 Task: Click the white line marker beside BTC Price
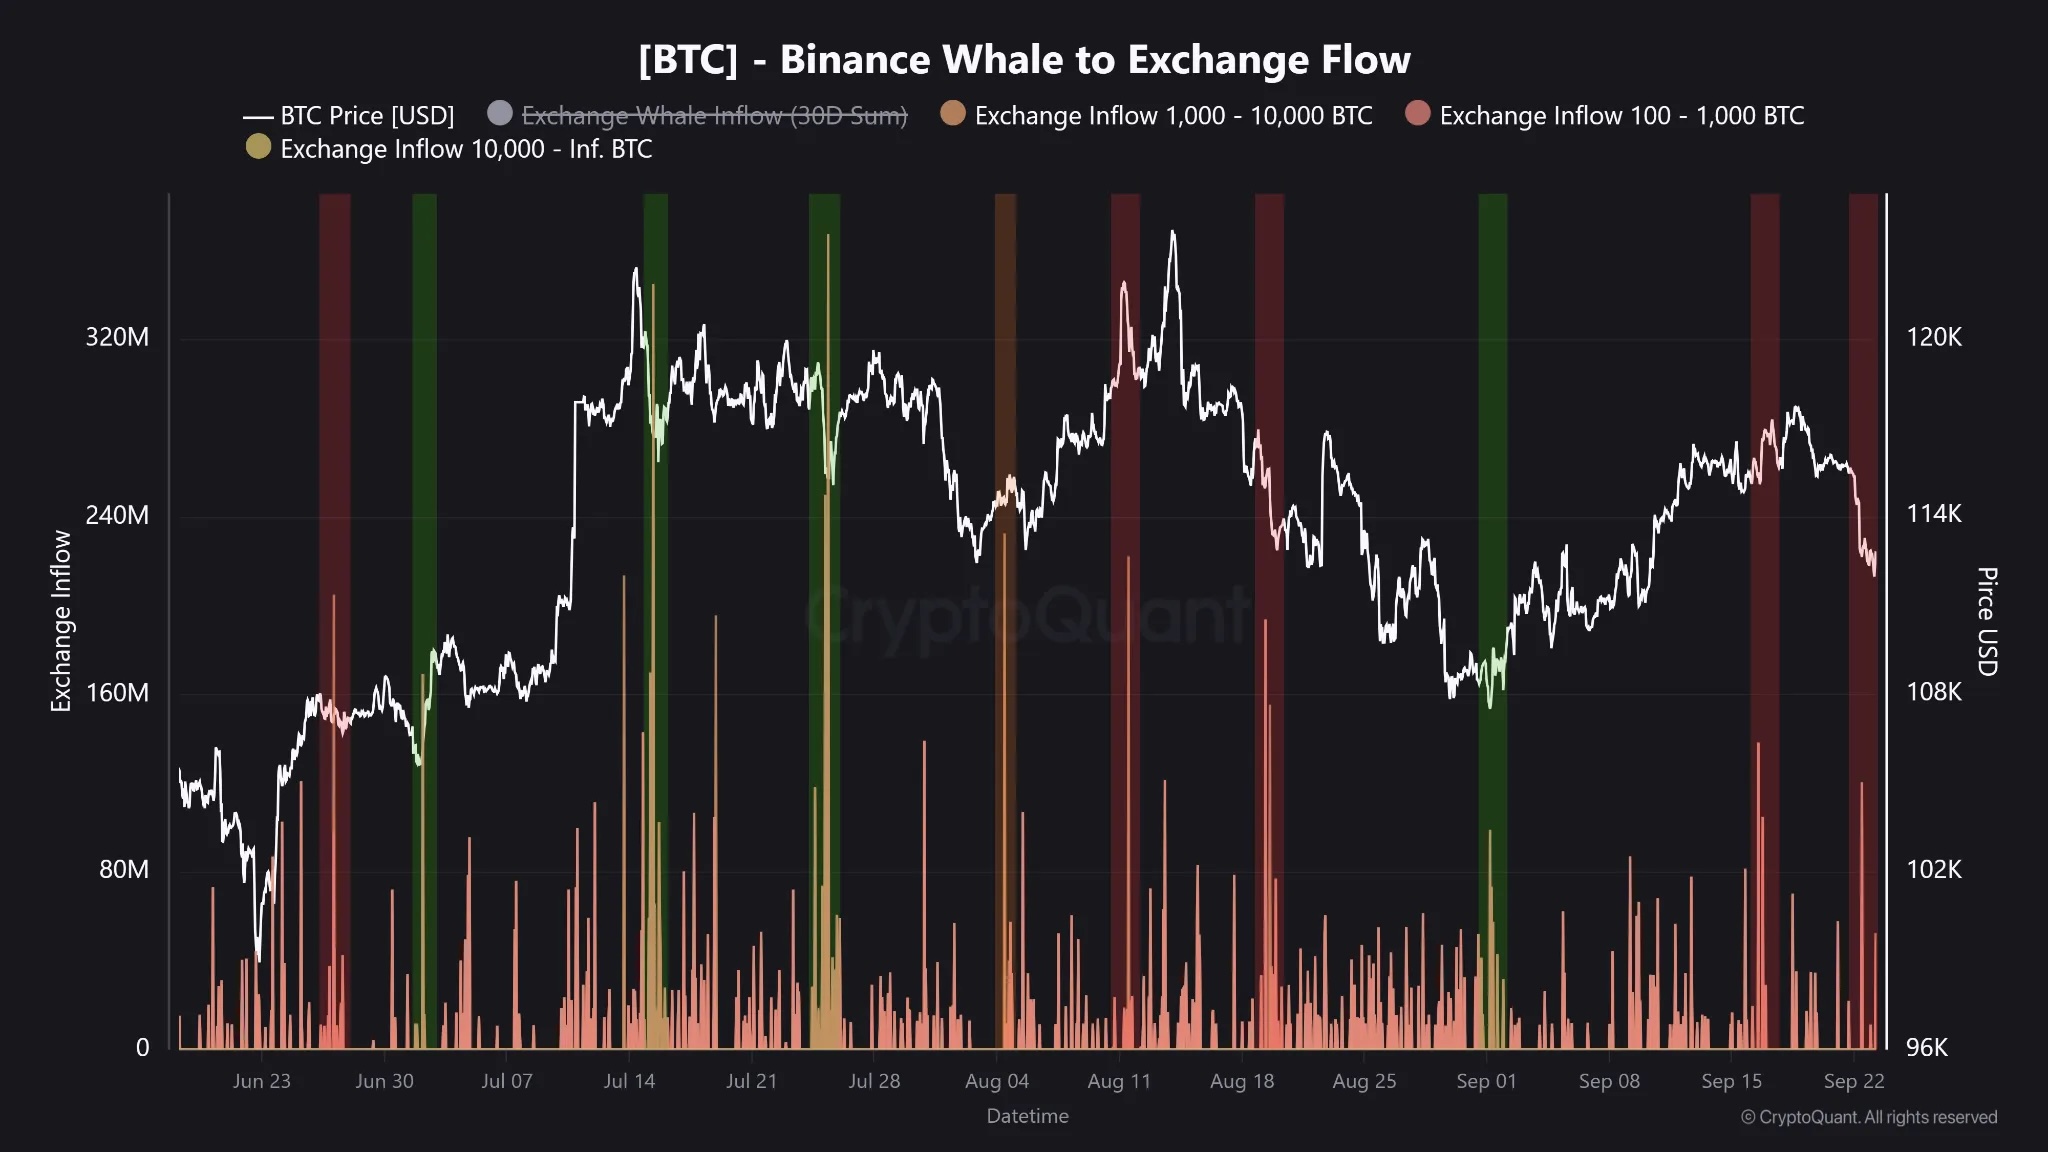(x=258, y=117)
